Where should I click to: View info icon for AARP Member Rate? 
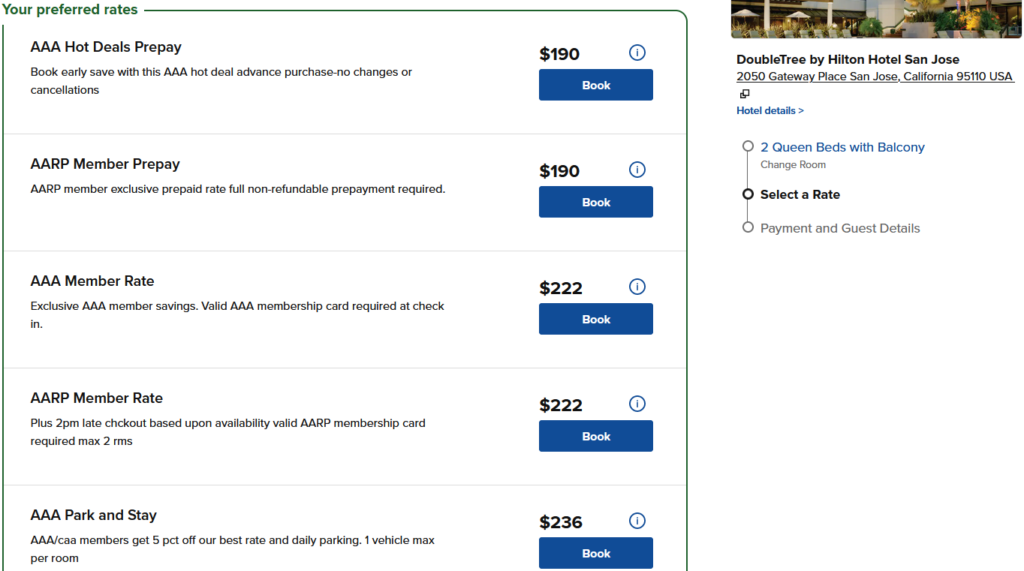pos(637,404)
